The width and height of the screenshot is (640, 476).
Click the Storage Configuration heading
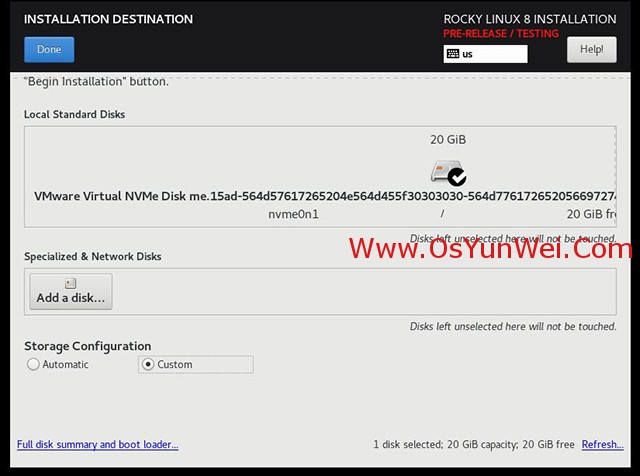click(x=87, y=346)
